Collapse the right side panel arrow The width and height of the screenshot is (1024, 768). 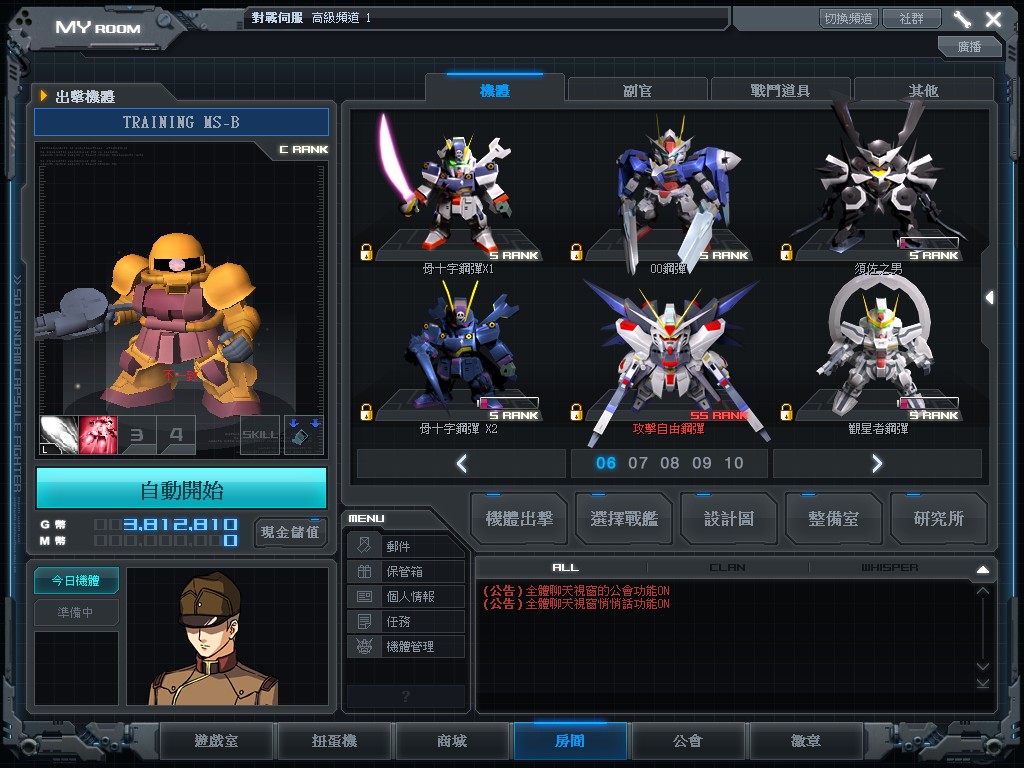[989, 298]
